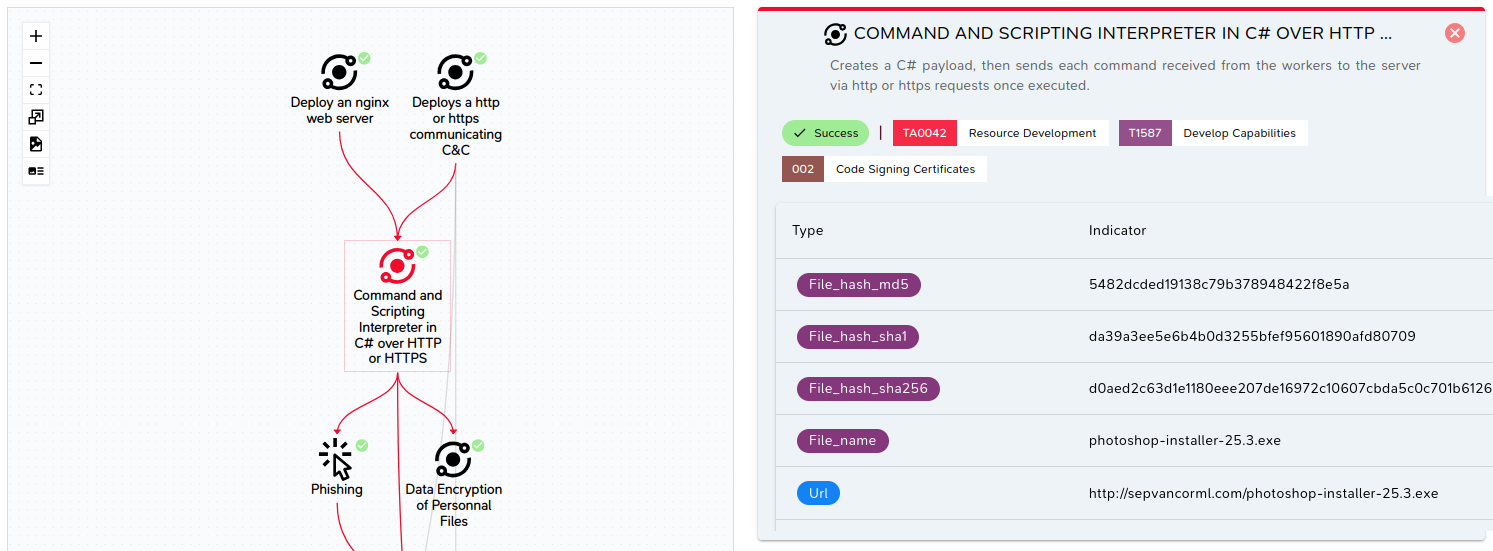
Task: Click the File_hash_sha1 type chip
Action: tap(857, 336)
